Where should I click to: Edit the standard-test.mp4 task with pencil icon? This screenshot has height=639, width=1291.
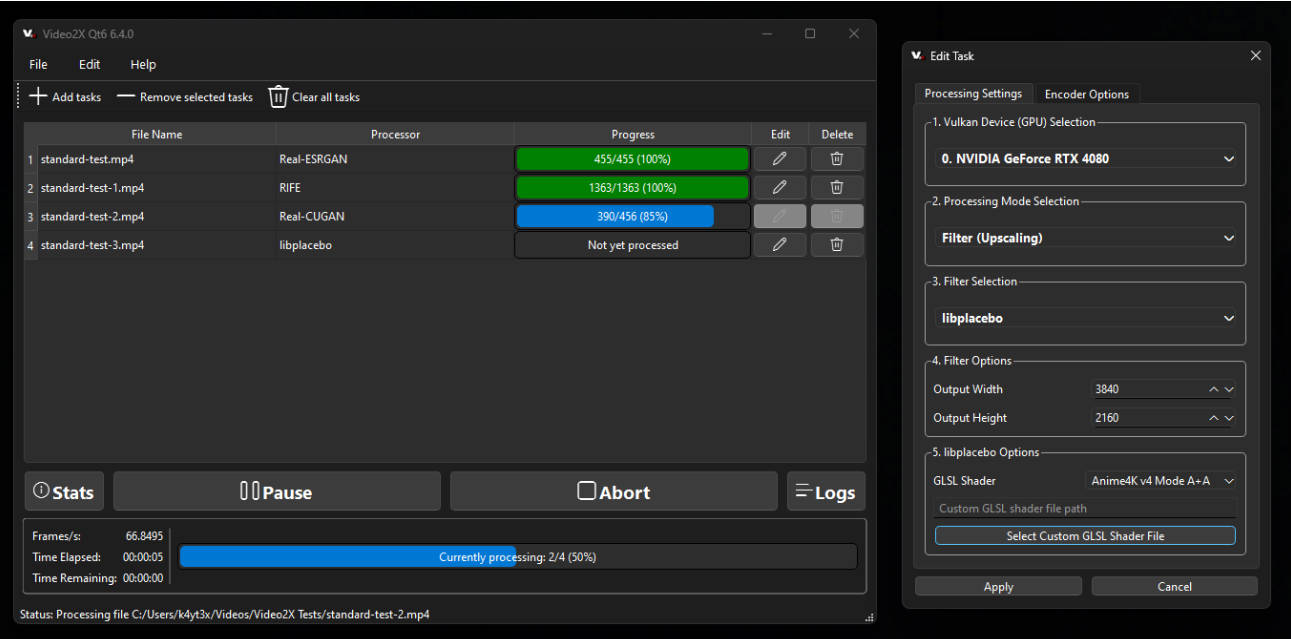pyautogui.click(x=780, y=159)
